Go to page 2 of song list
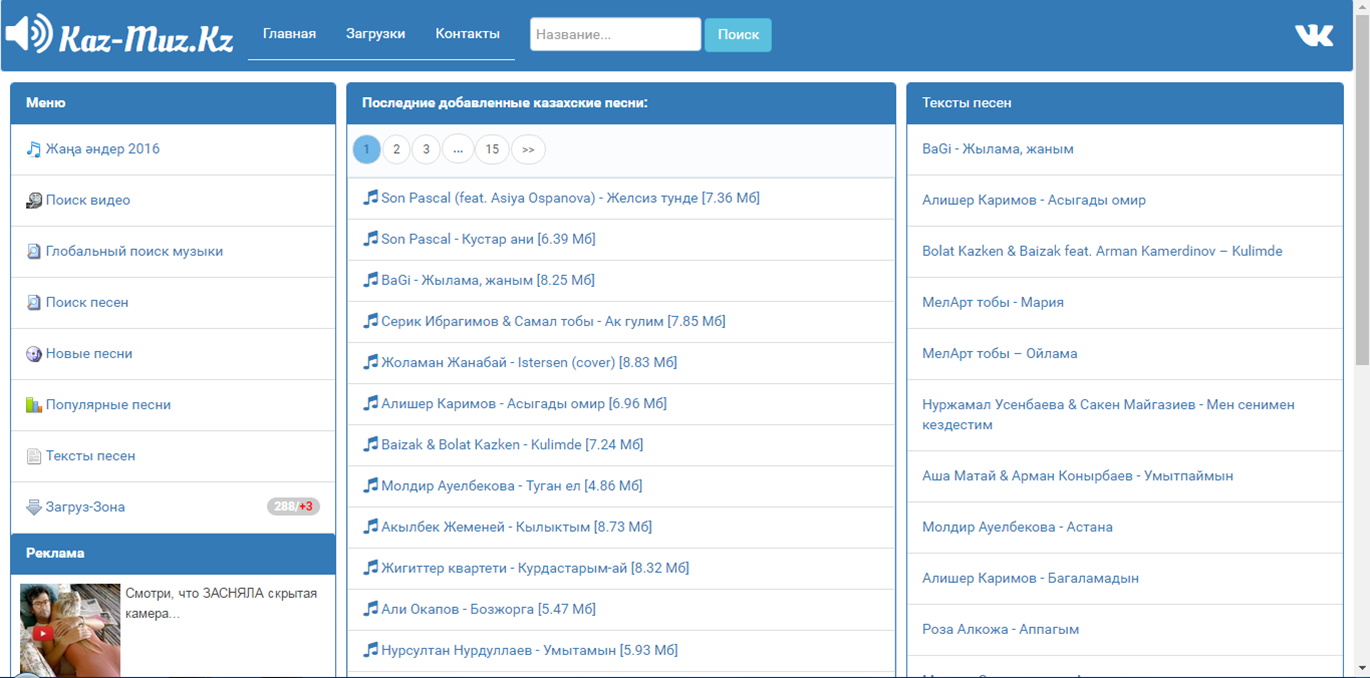This screenshot has width=1370, height=678. pyautogui.click(x=396, y=150)
